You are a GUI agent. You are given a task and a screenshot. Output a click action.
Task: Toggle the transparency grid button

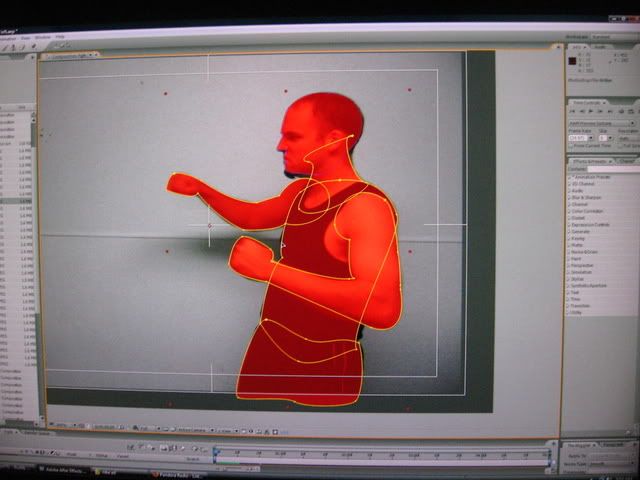(173, 429)
